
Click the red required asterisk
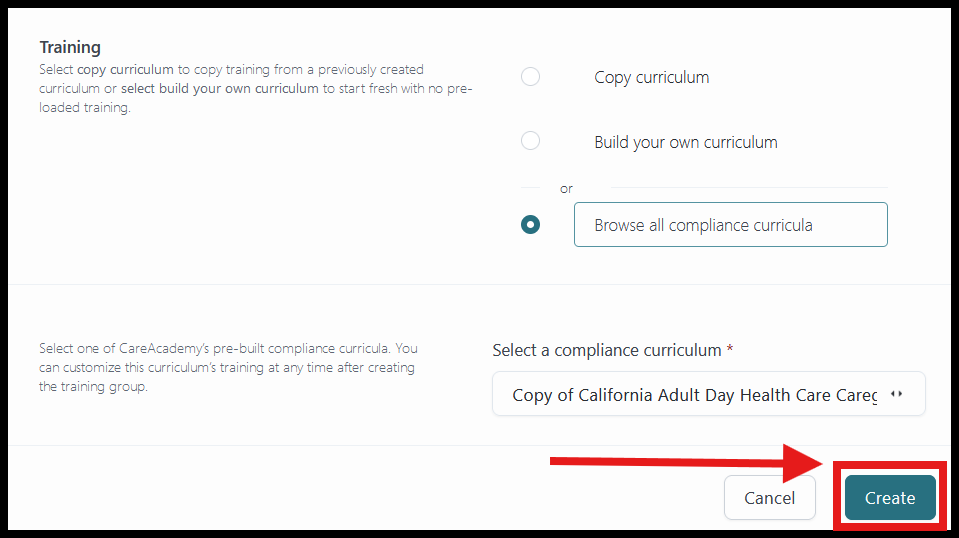730,348
